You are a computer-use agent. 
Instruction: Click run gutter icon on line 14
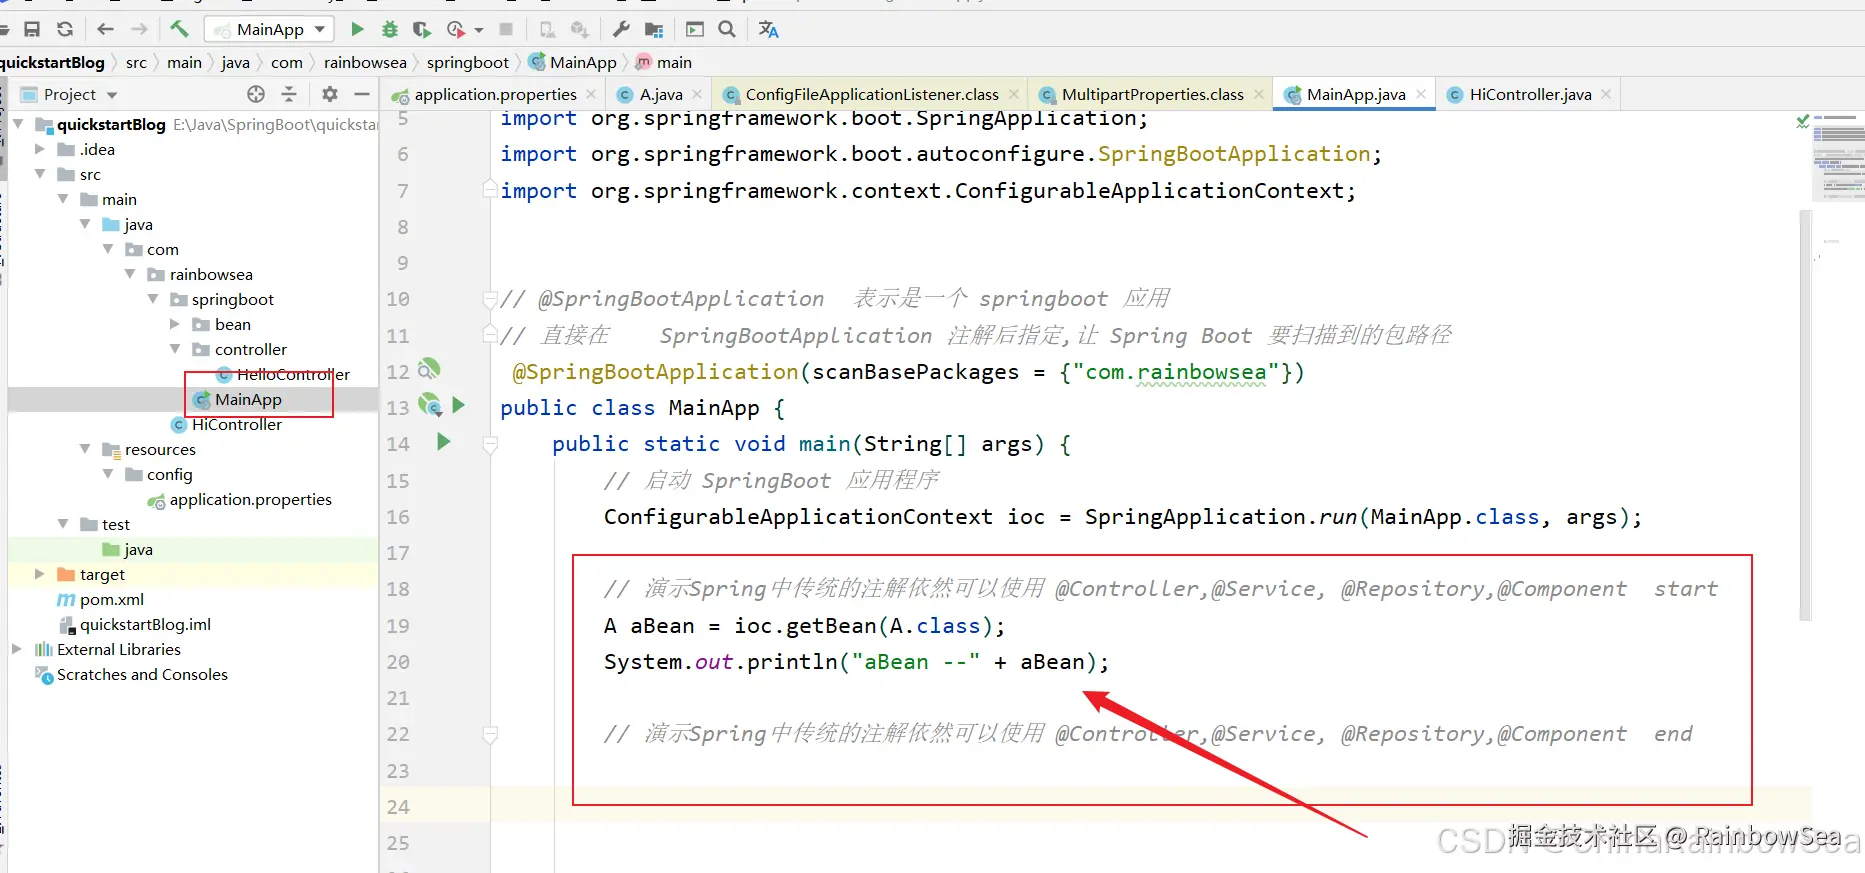(x=444, y=441)
